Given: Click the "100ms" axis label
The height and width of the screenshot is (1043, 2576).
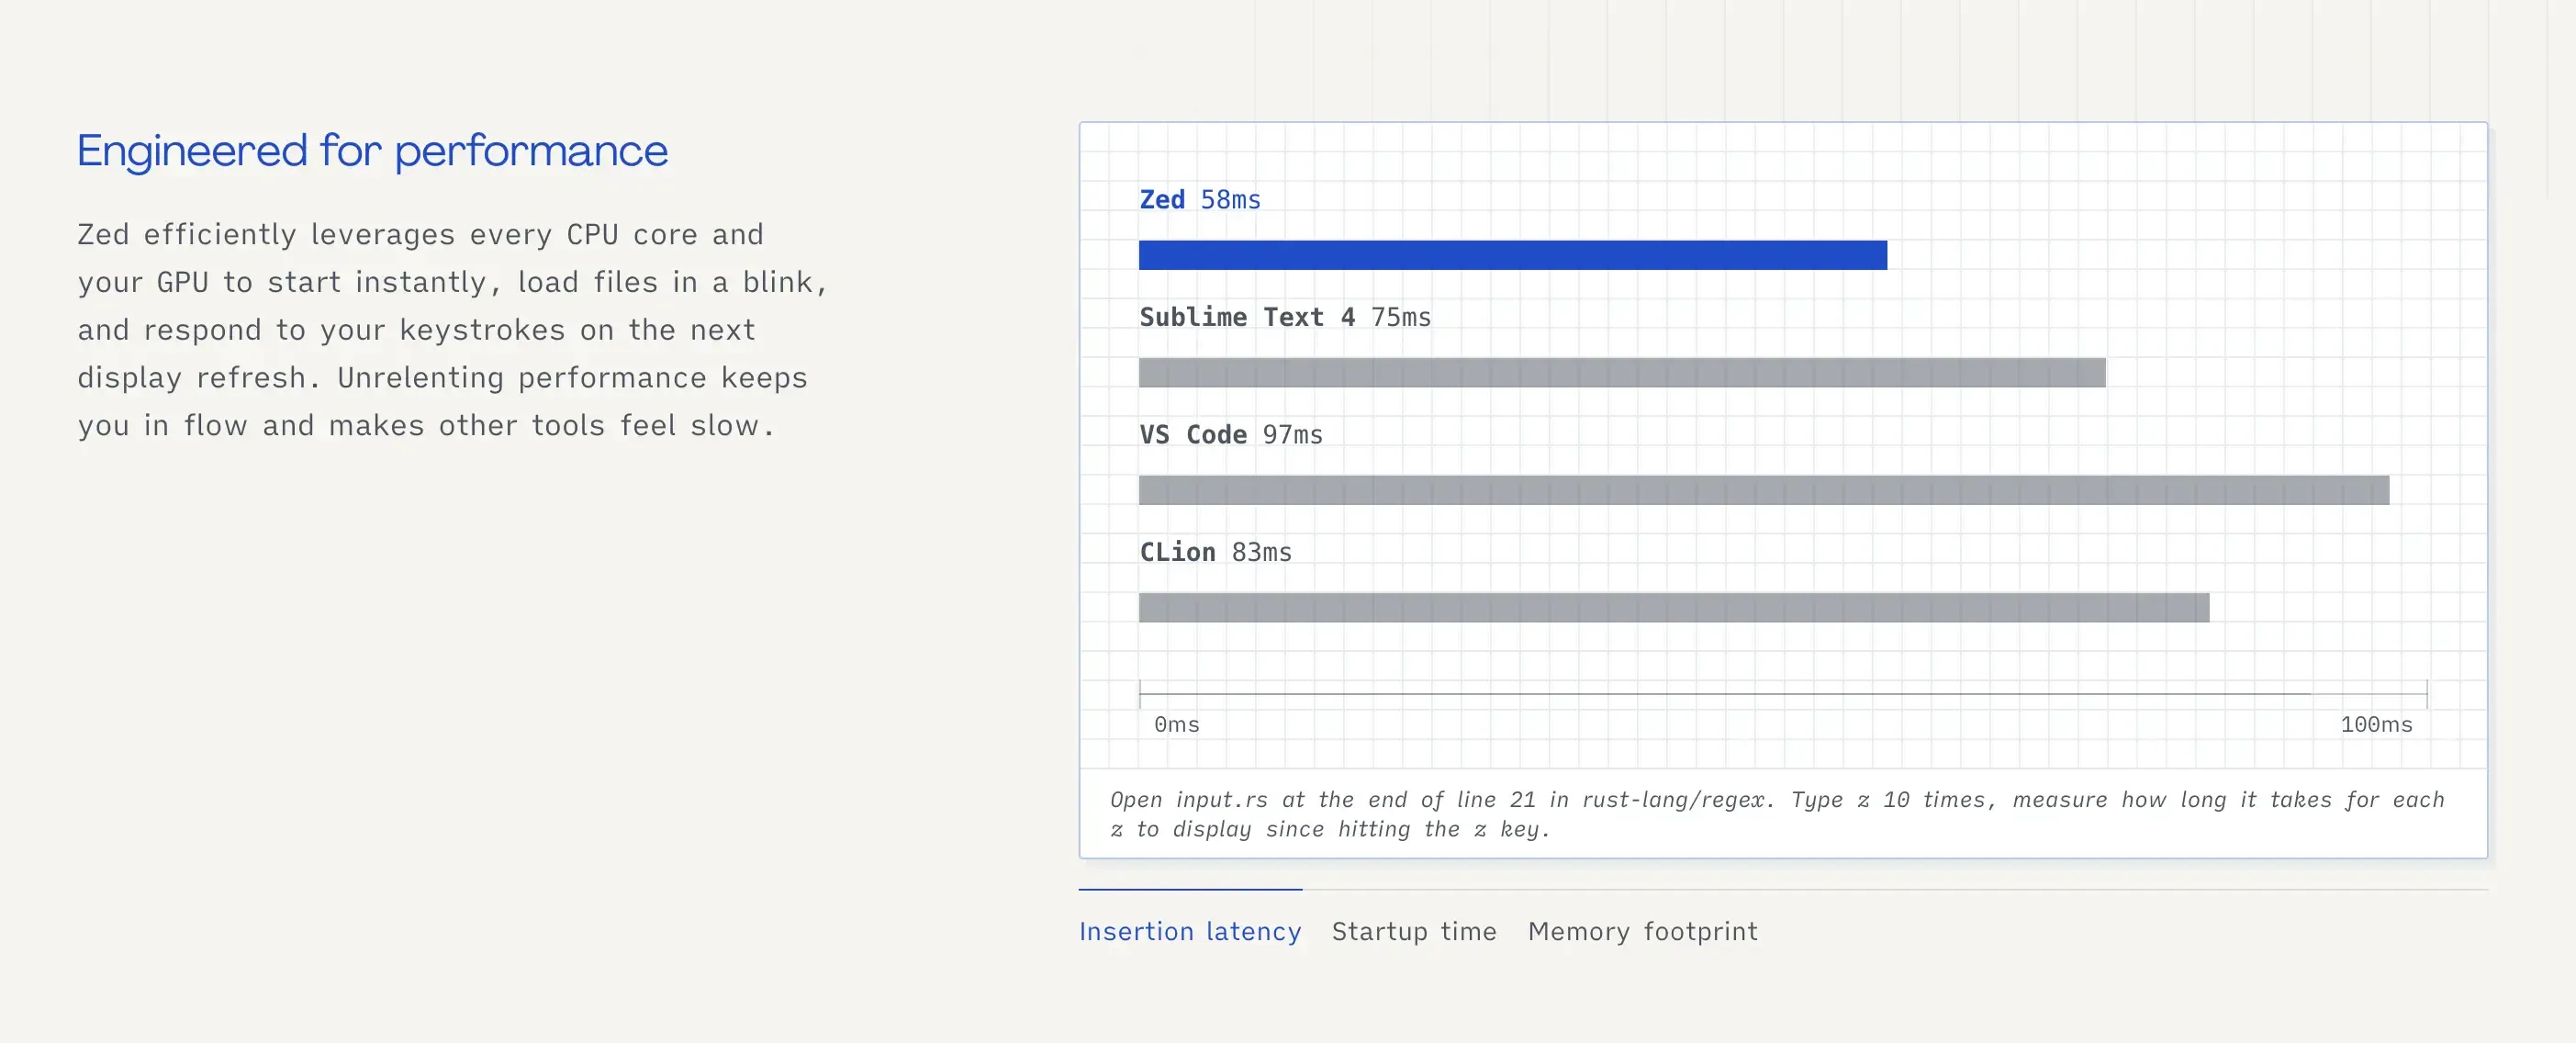Looking at the screenshot, I should (x=2376, y=724).
